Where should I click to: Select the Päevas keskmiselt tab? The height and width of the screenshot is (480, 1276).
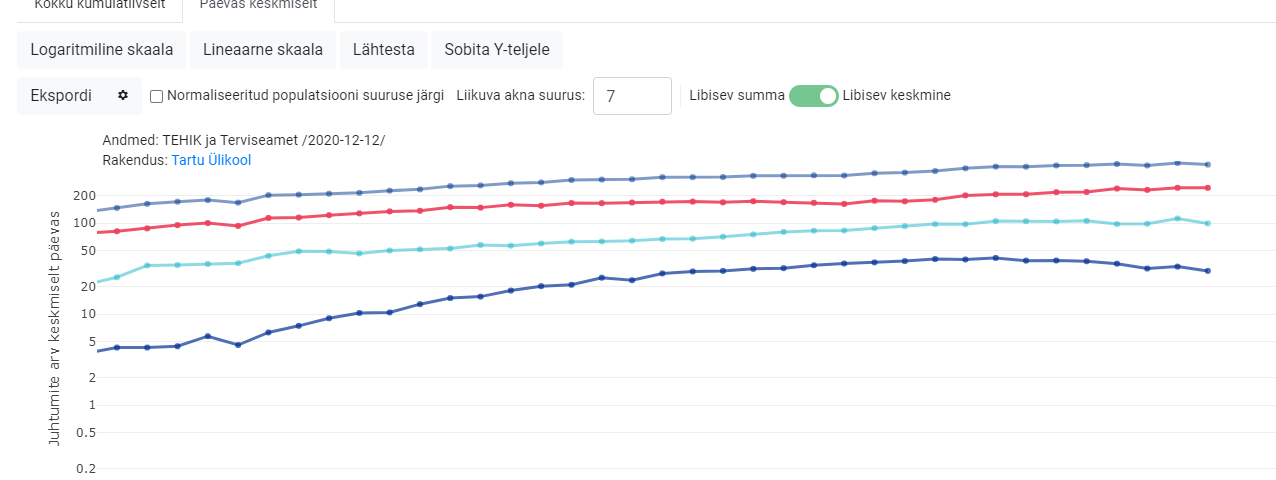(259, 6)
